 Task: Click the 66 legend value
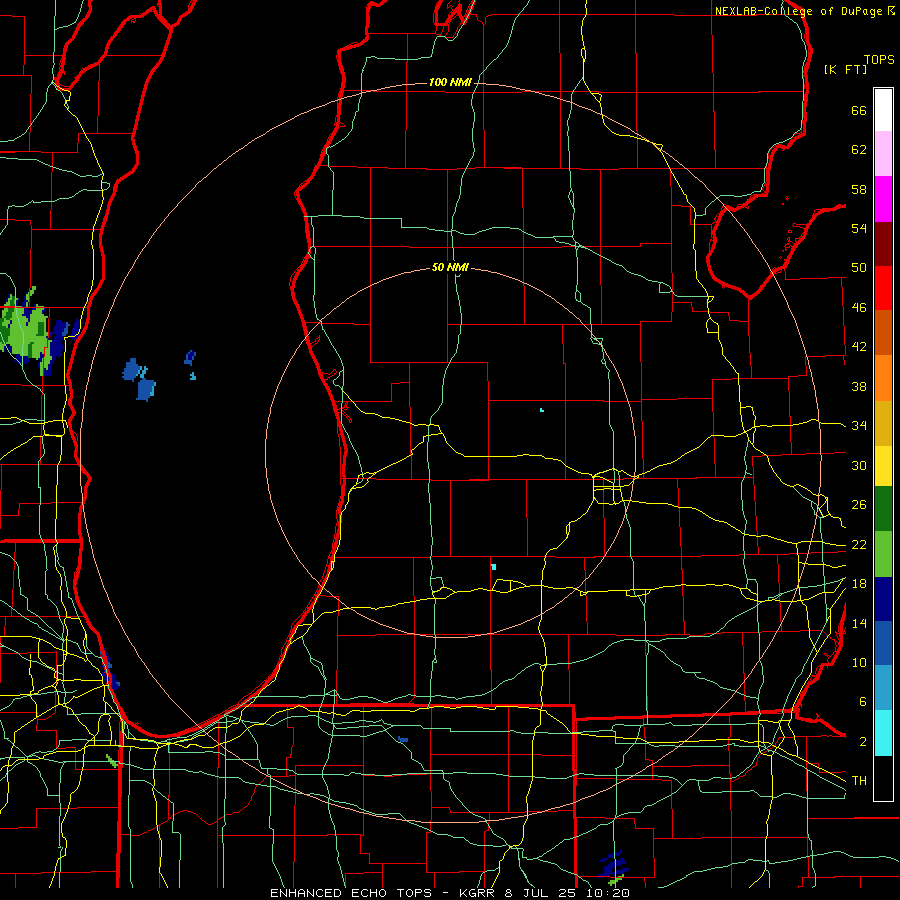pos(859,110)
